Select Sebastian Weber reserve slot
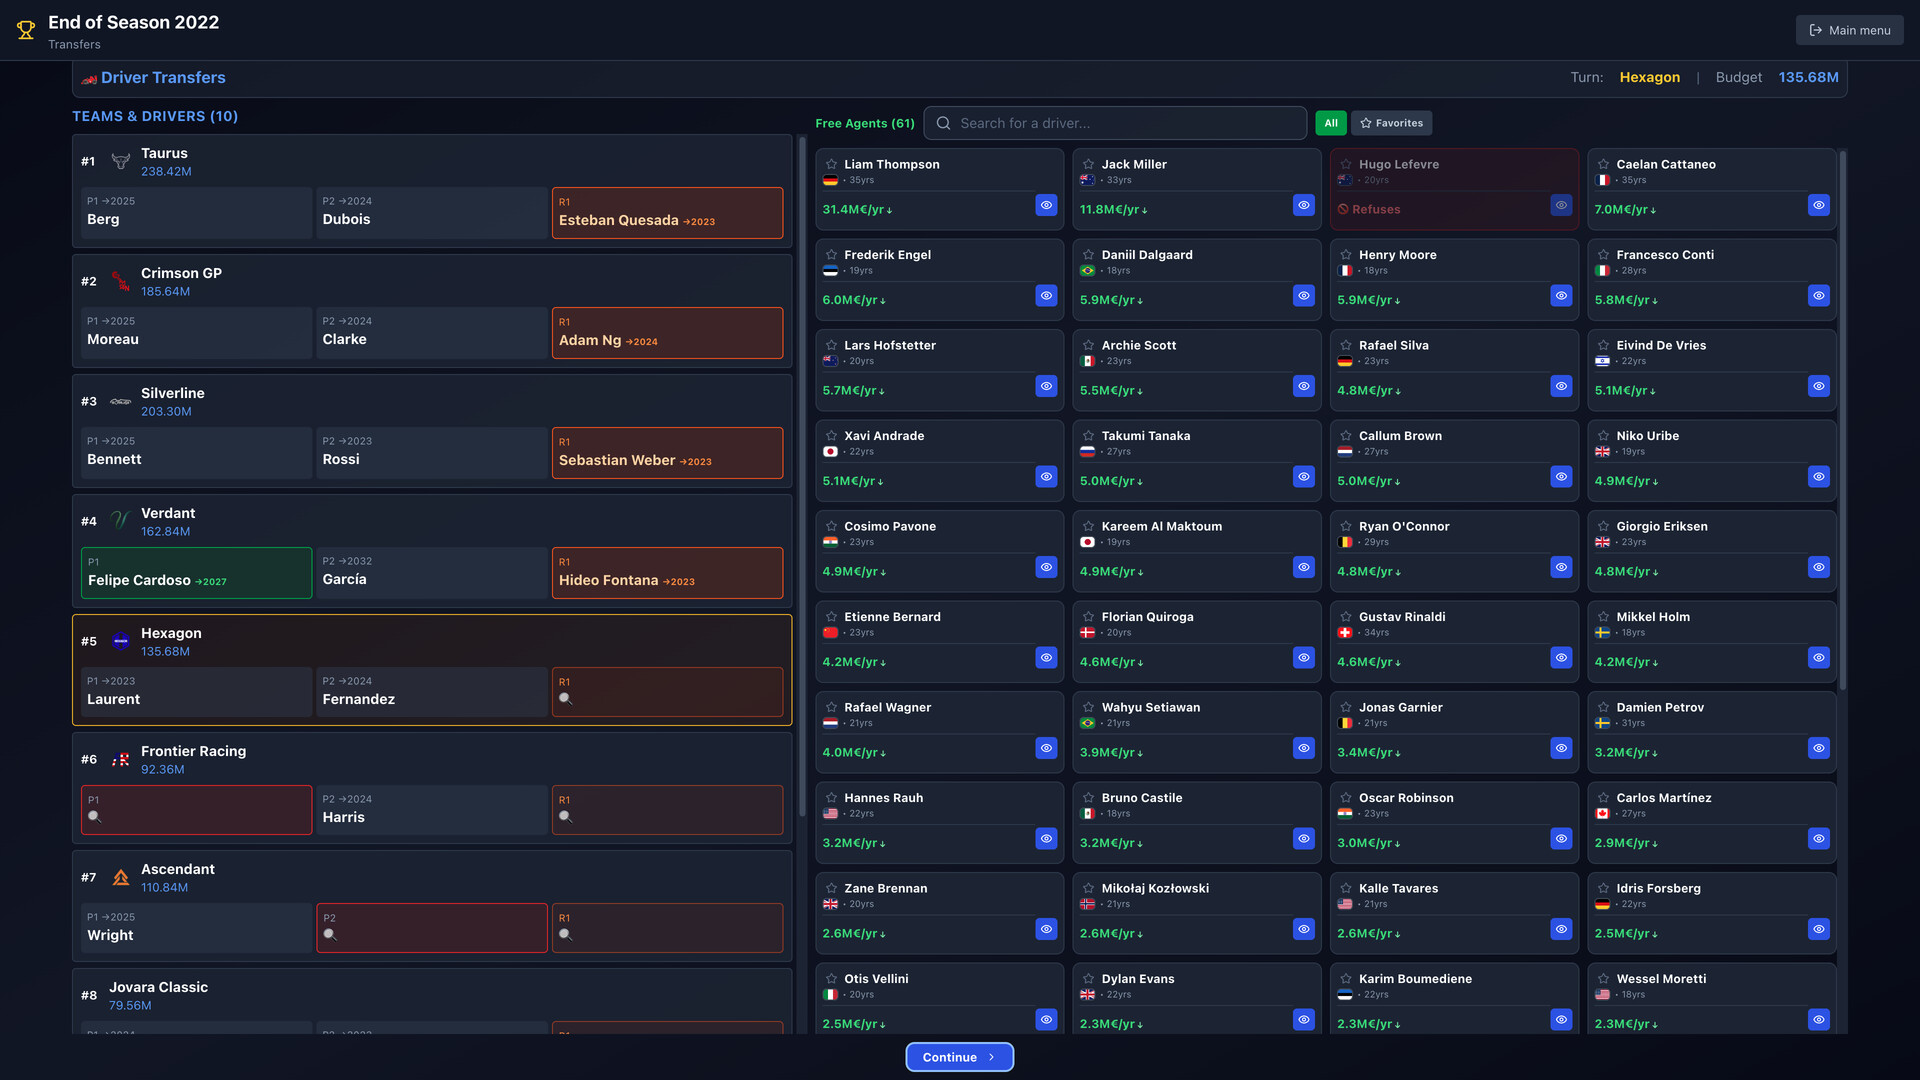 click(x=667, y=453)
